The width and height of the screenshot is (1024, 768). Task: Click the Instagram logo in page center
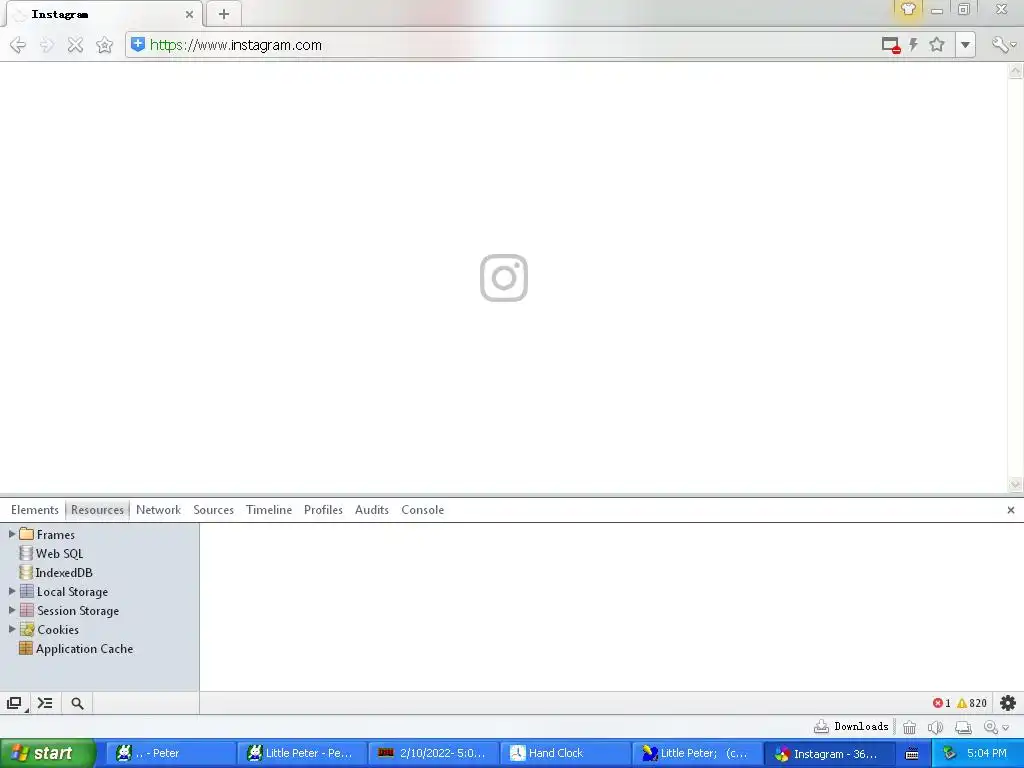click(x=504, y=278)
